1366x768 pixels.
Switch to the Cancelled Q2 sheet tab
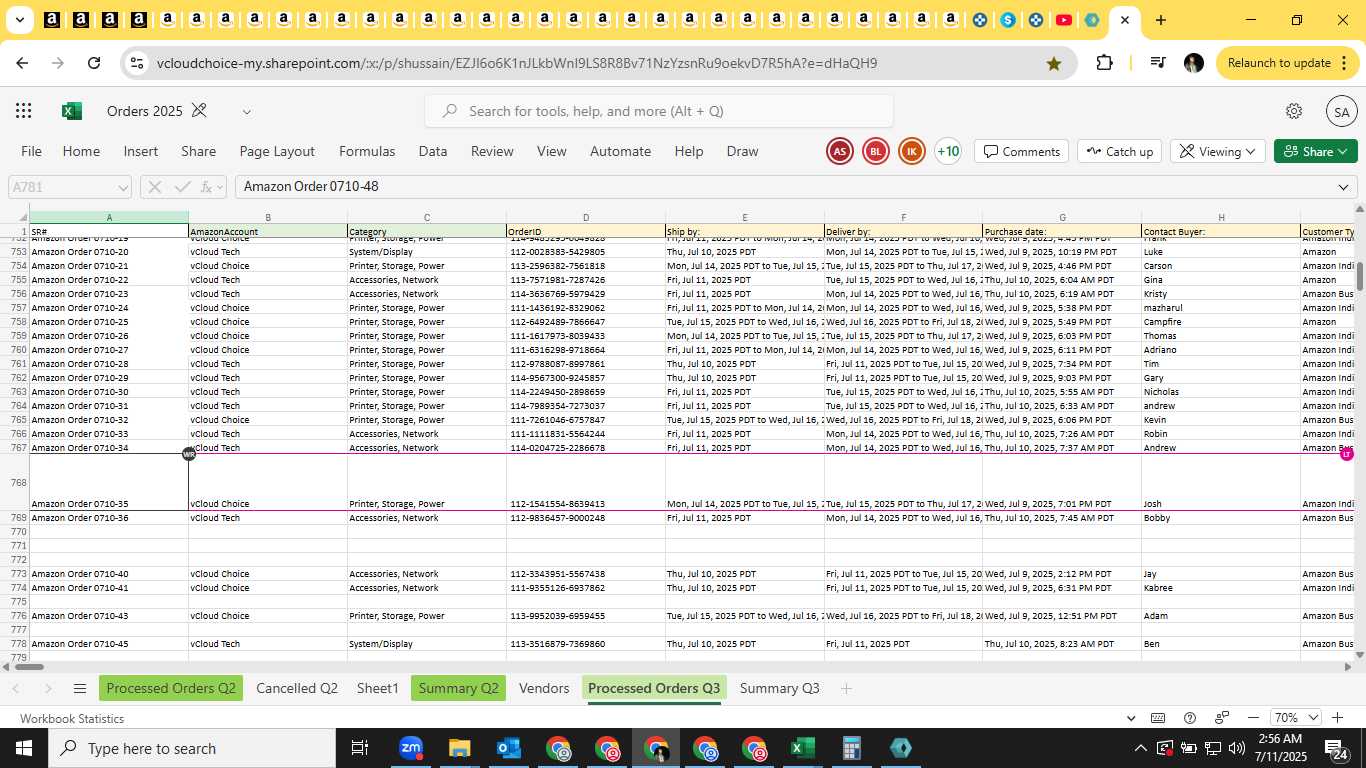point(297,688)
